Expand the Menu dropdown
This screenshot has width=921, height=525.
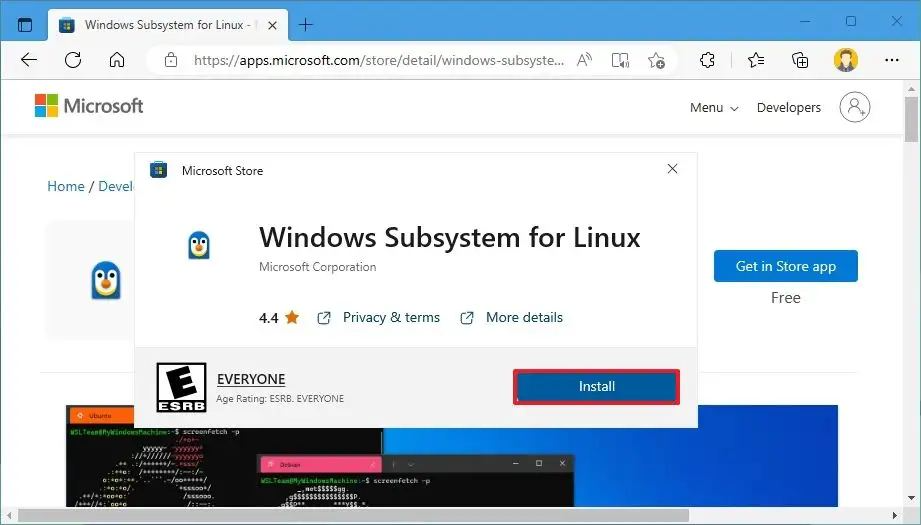tap(714, 107)
